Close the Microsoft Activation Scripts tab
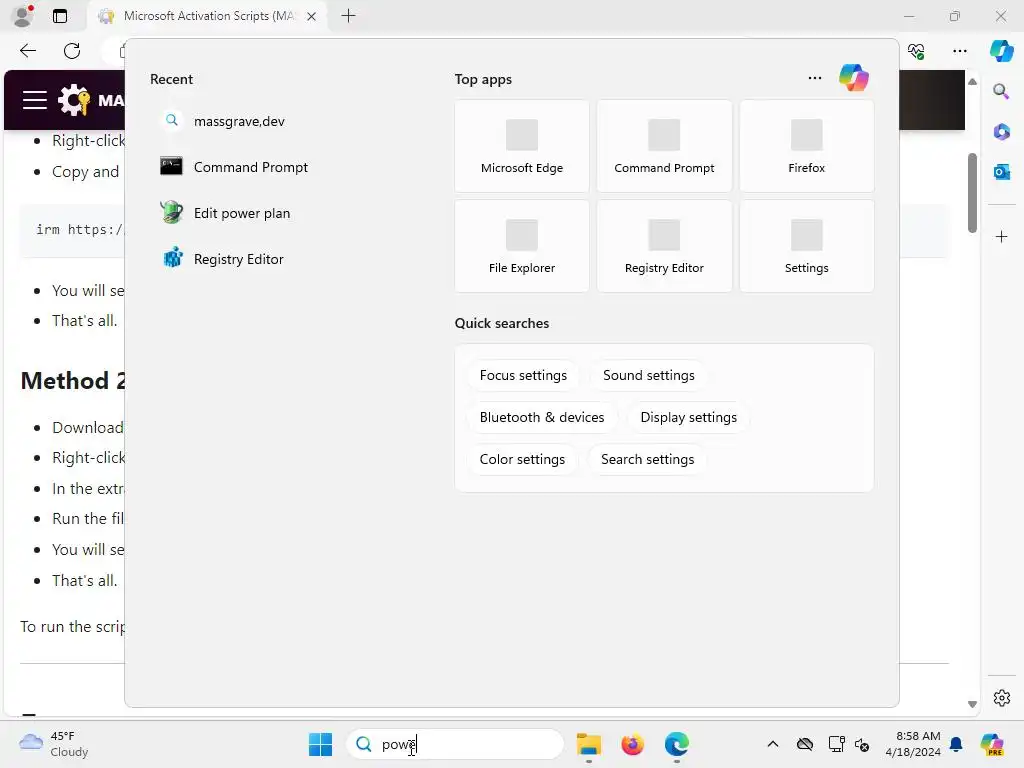The height and width of the screenshot is (768, 1024). click(x=312, y=16)
